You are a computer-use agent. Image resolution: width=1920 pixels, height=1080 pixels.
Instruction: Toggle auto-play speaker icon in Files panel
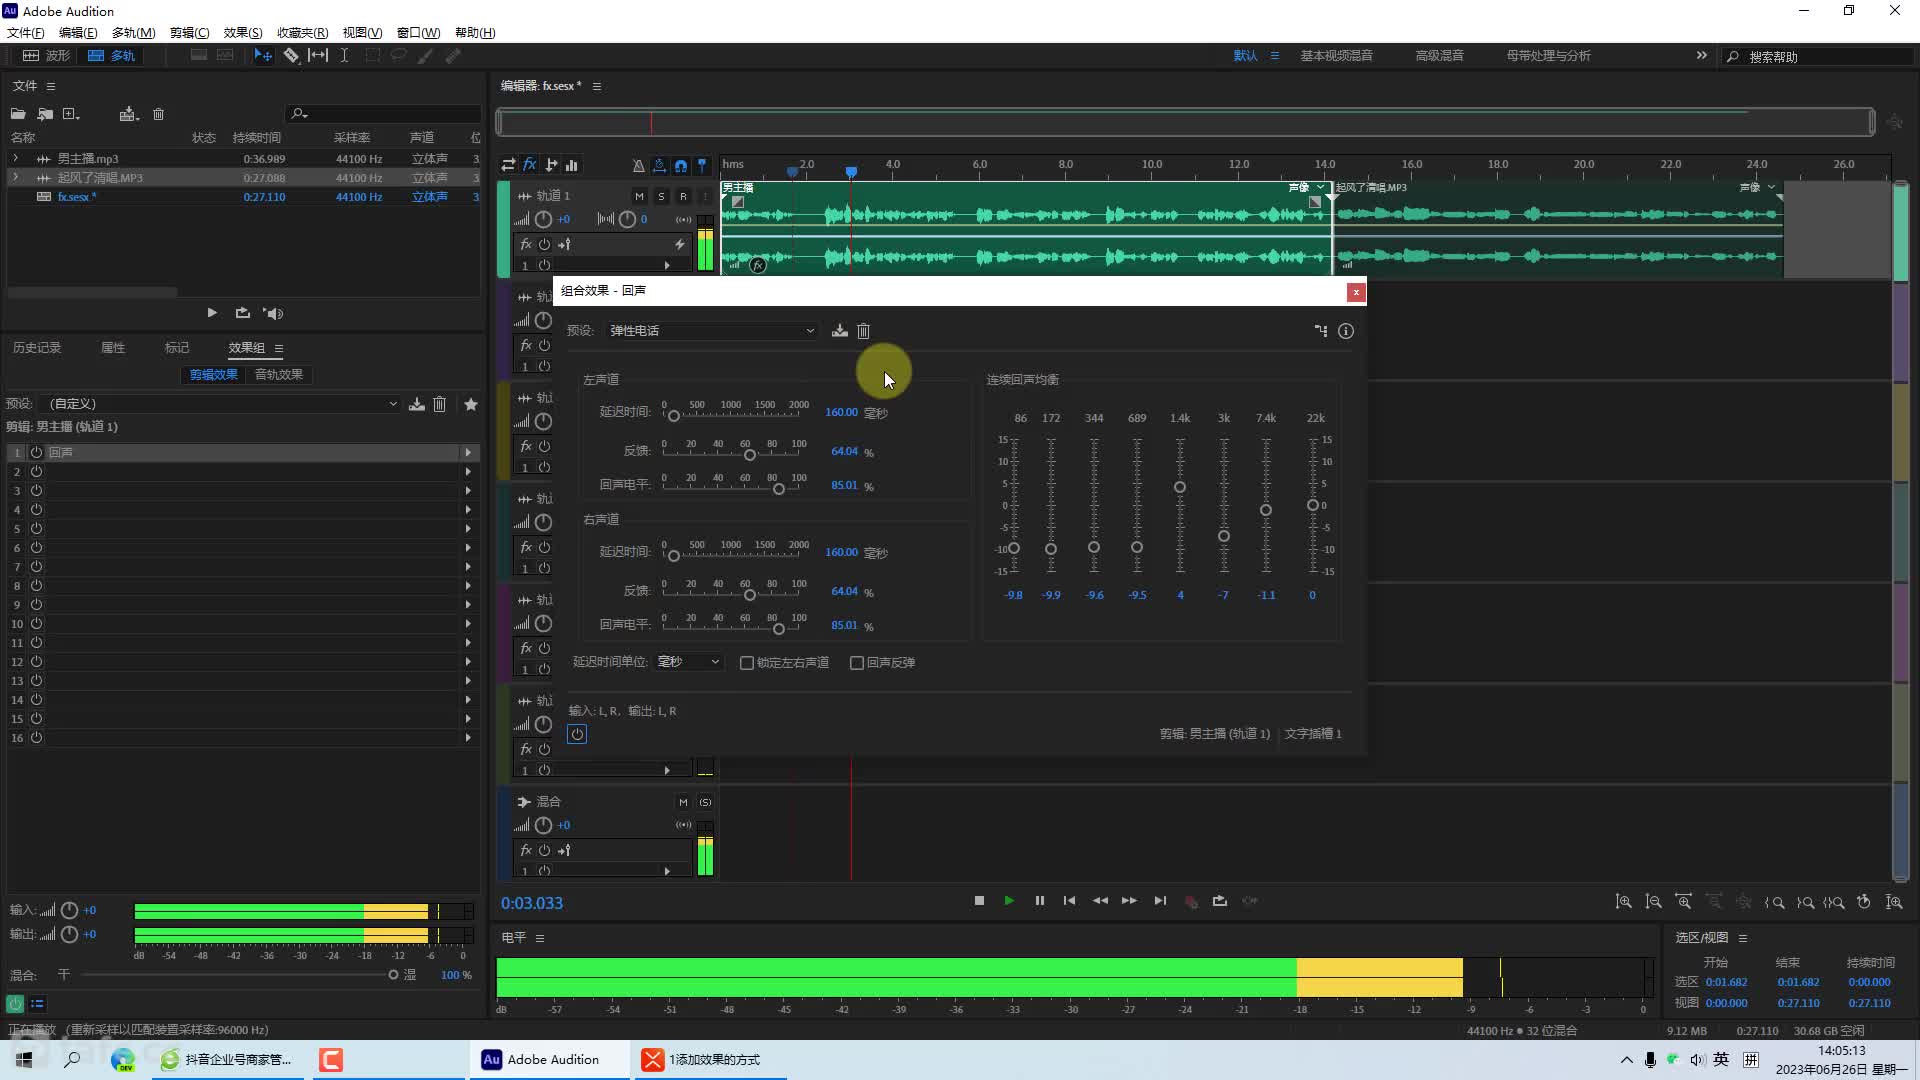(x=273, y=313)
